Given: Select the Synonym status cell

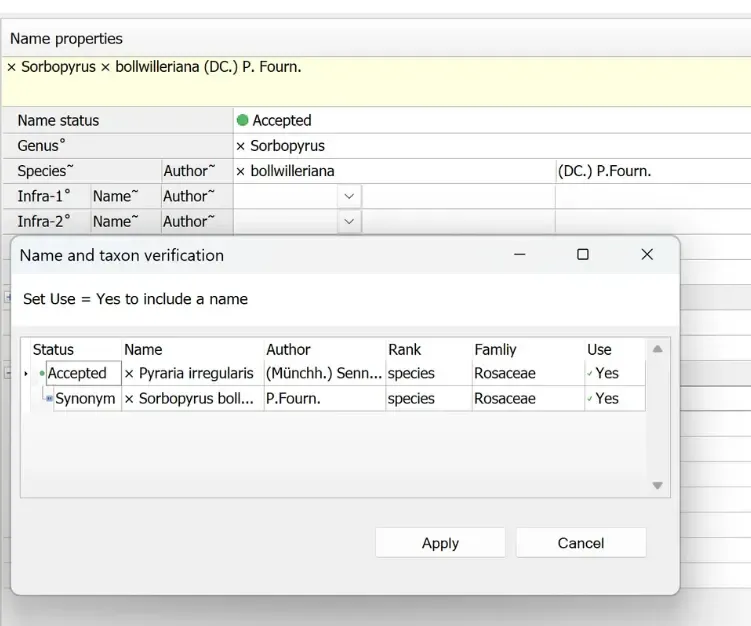Looking at the screenshot, I should tap(85, 398).
